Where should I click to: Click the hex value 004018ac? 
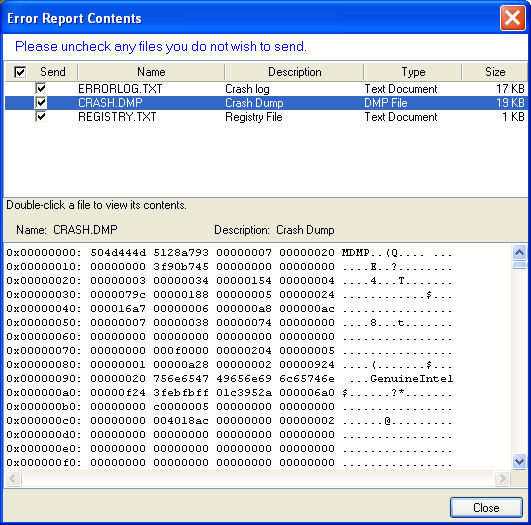point(181,420)
